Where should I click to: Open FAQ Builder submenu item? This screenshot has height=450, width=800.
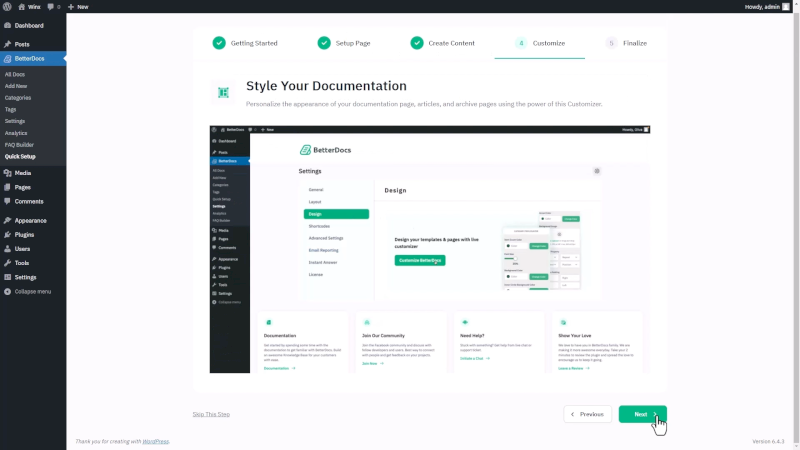pos(19,145)
